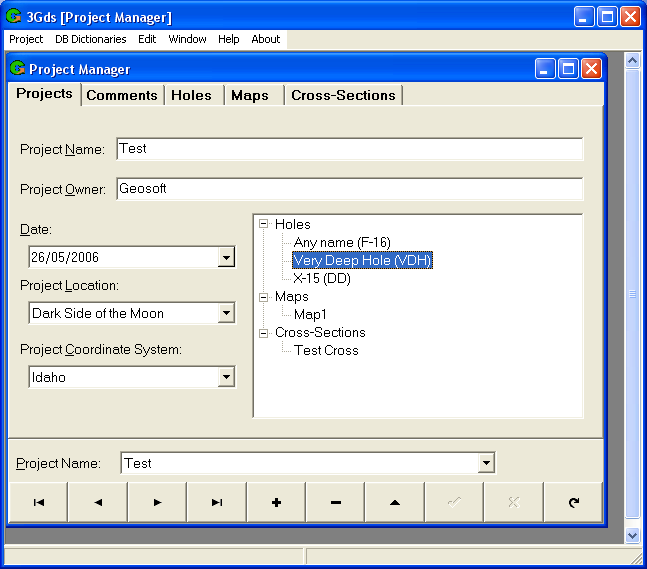Insert new record with plus button

click(x=276, y=502)
